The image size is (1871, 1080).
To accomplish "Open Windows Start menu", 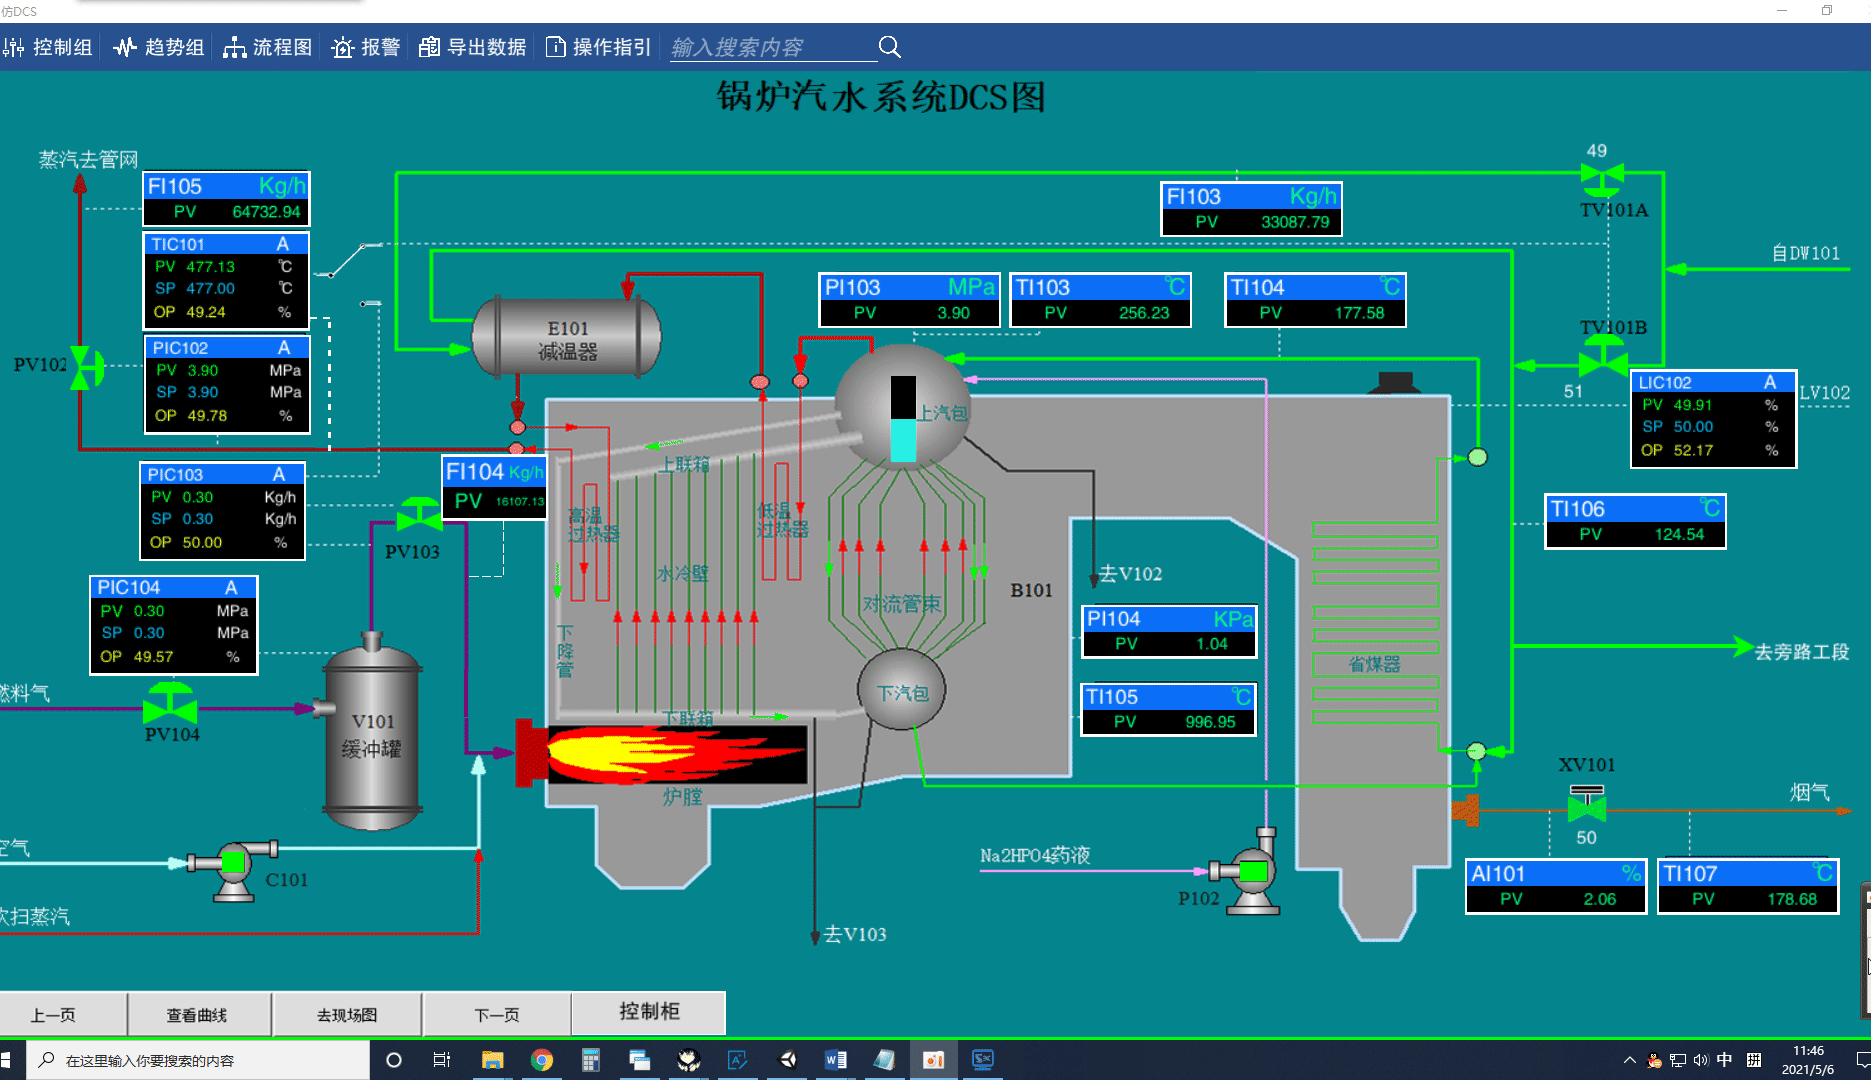I will point(6,1060).
